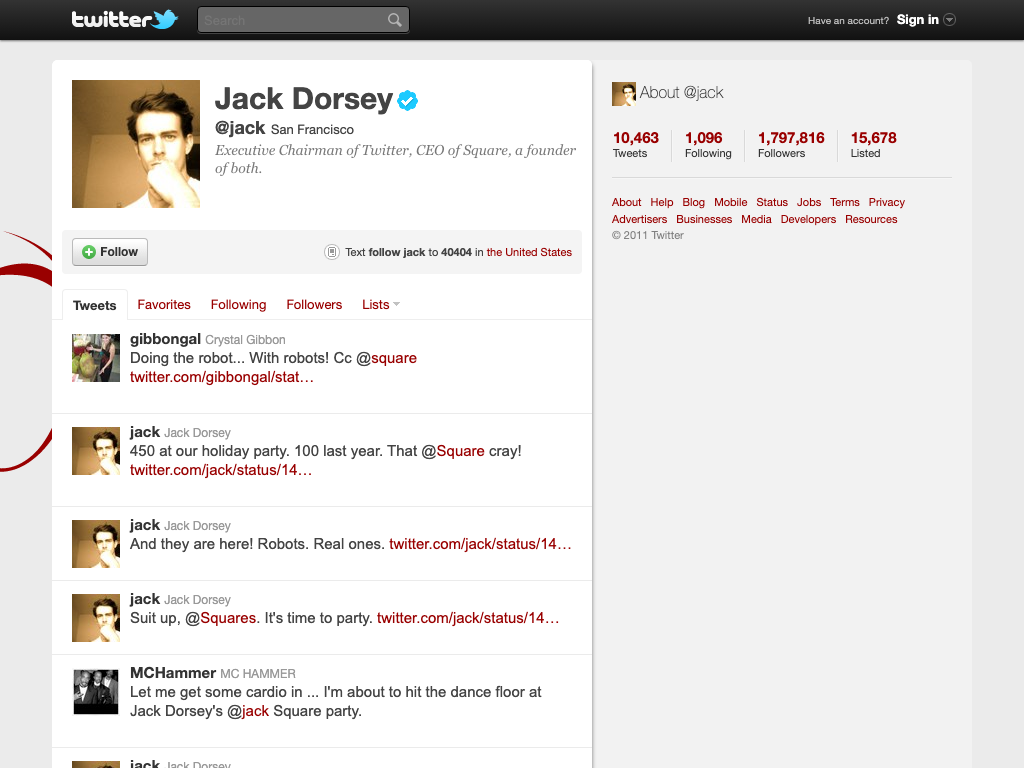Open the Jobs footer link
The height and width of the screenshot is (768, 1024).
(x=809, y=202)
